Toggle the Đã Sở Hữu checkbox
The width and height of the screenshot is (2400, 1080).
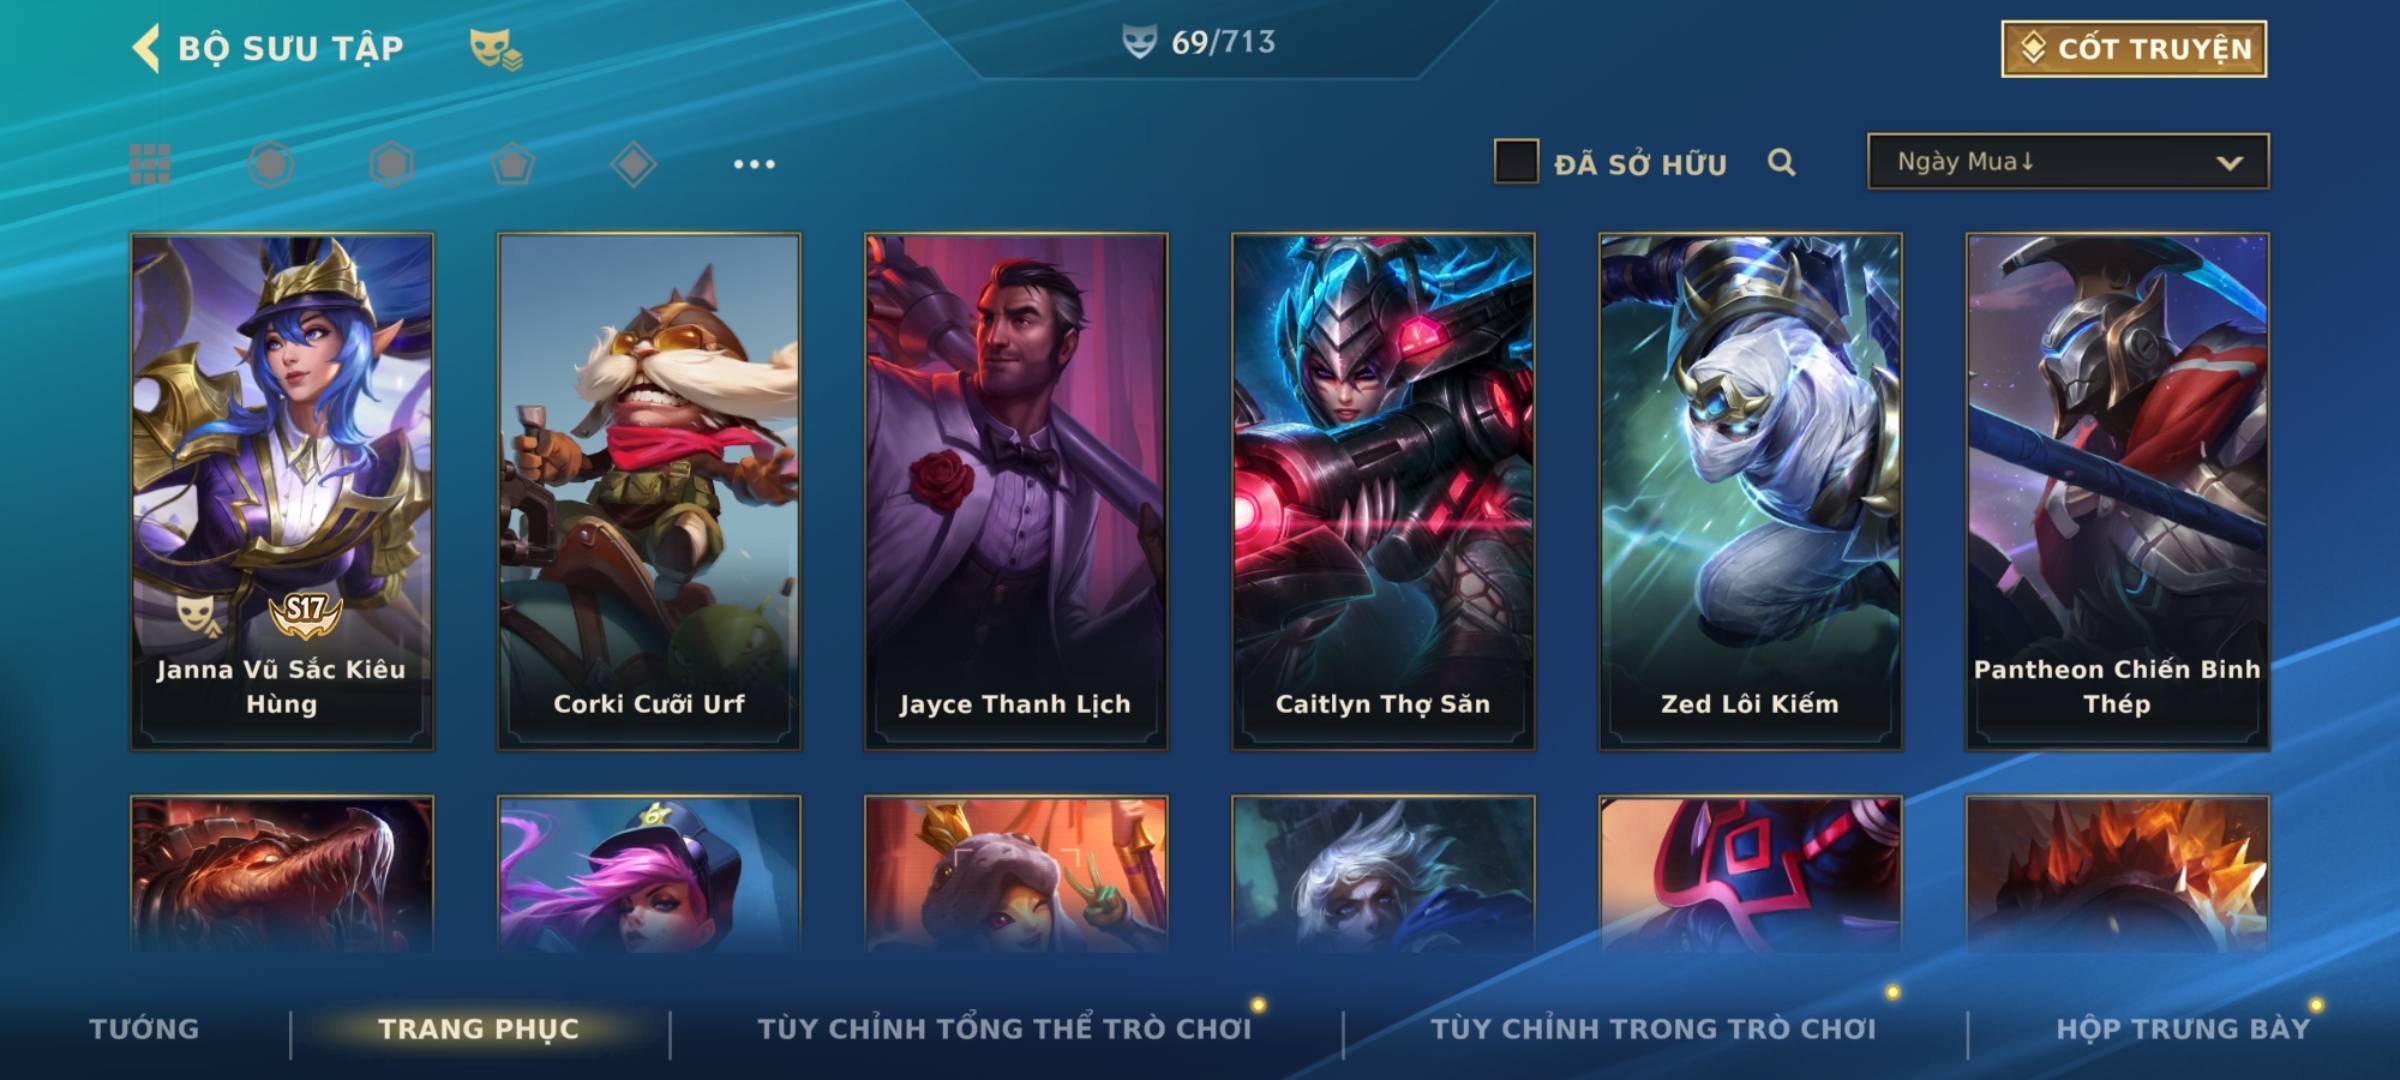(1515, 162)
